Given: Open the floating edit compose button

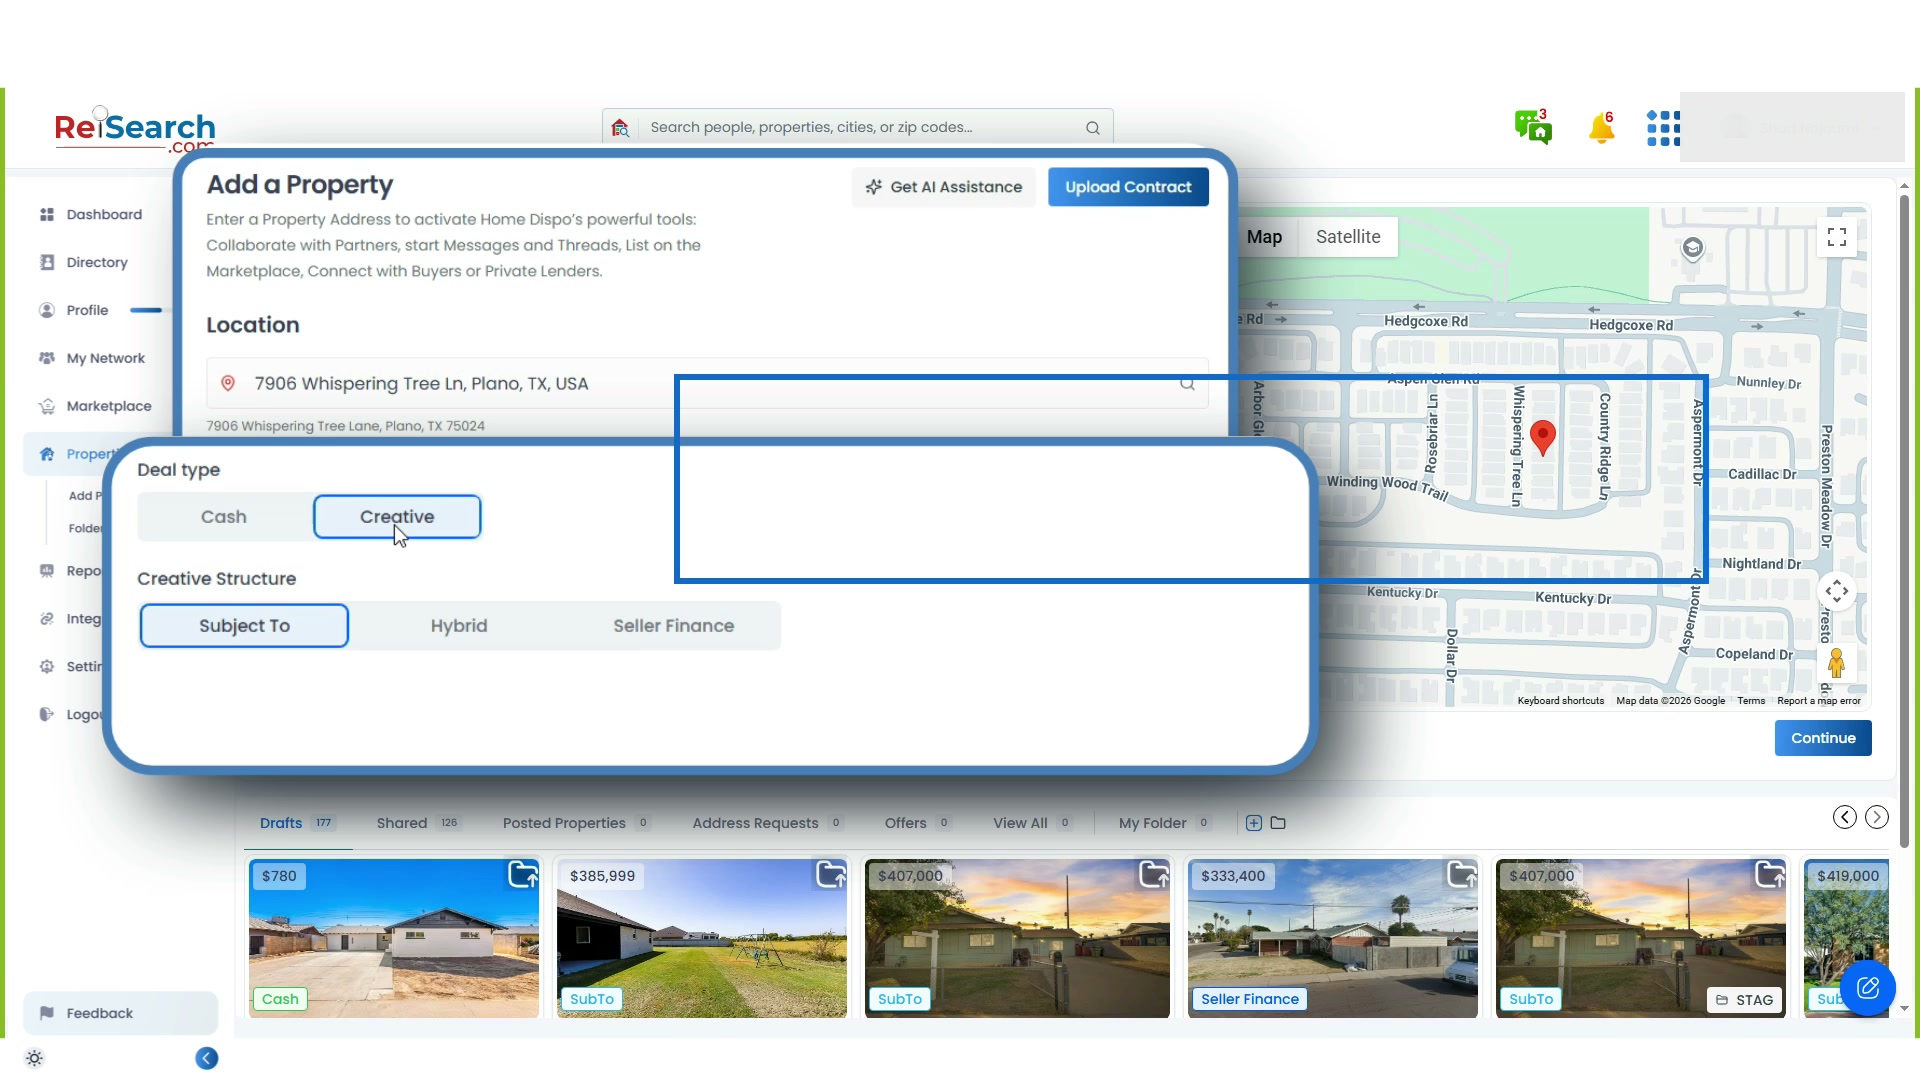Looking at the screenshot, I should pos(1867,988).
